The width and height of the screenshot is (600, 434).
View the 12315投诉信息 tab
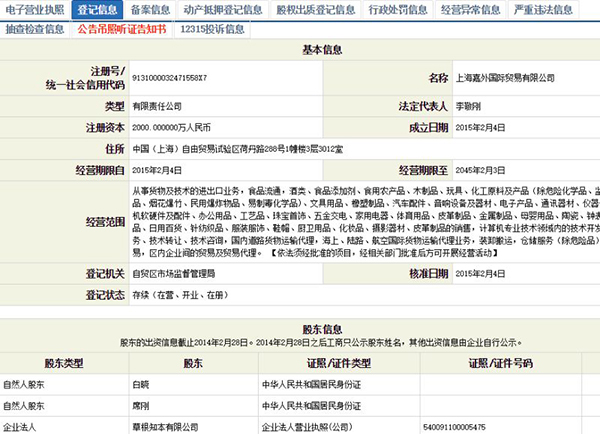(x=212, y=29)
